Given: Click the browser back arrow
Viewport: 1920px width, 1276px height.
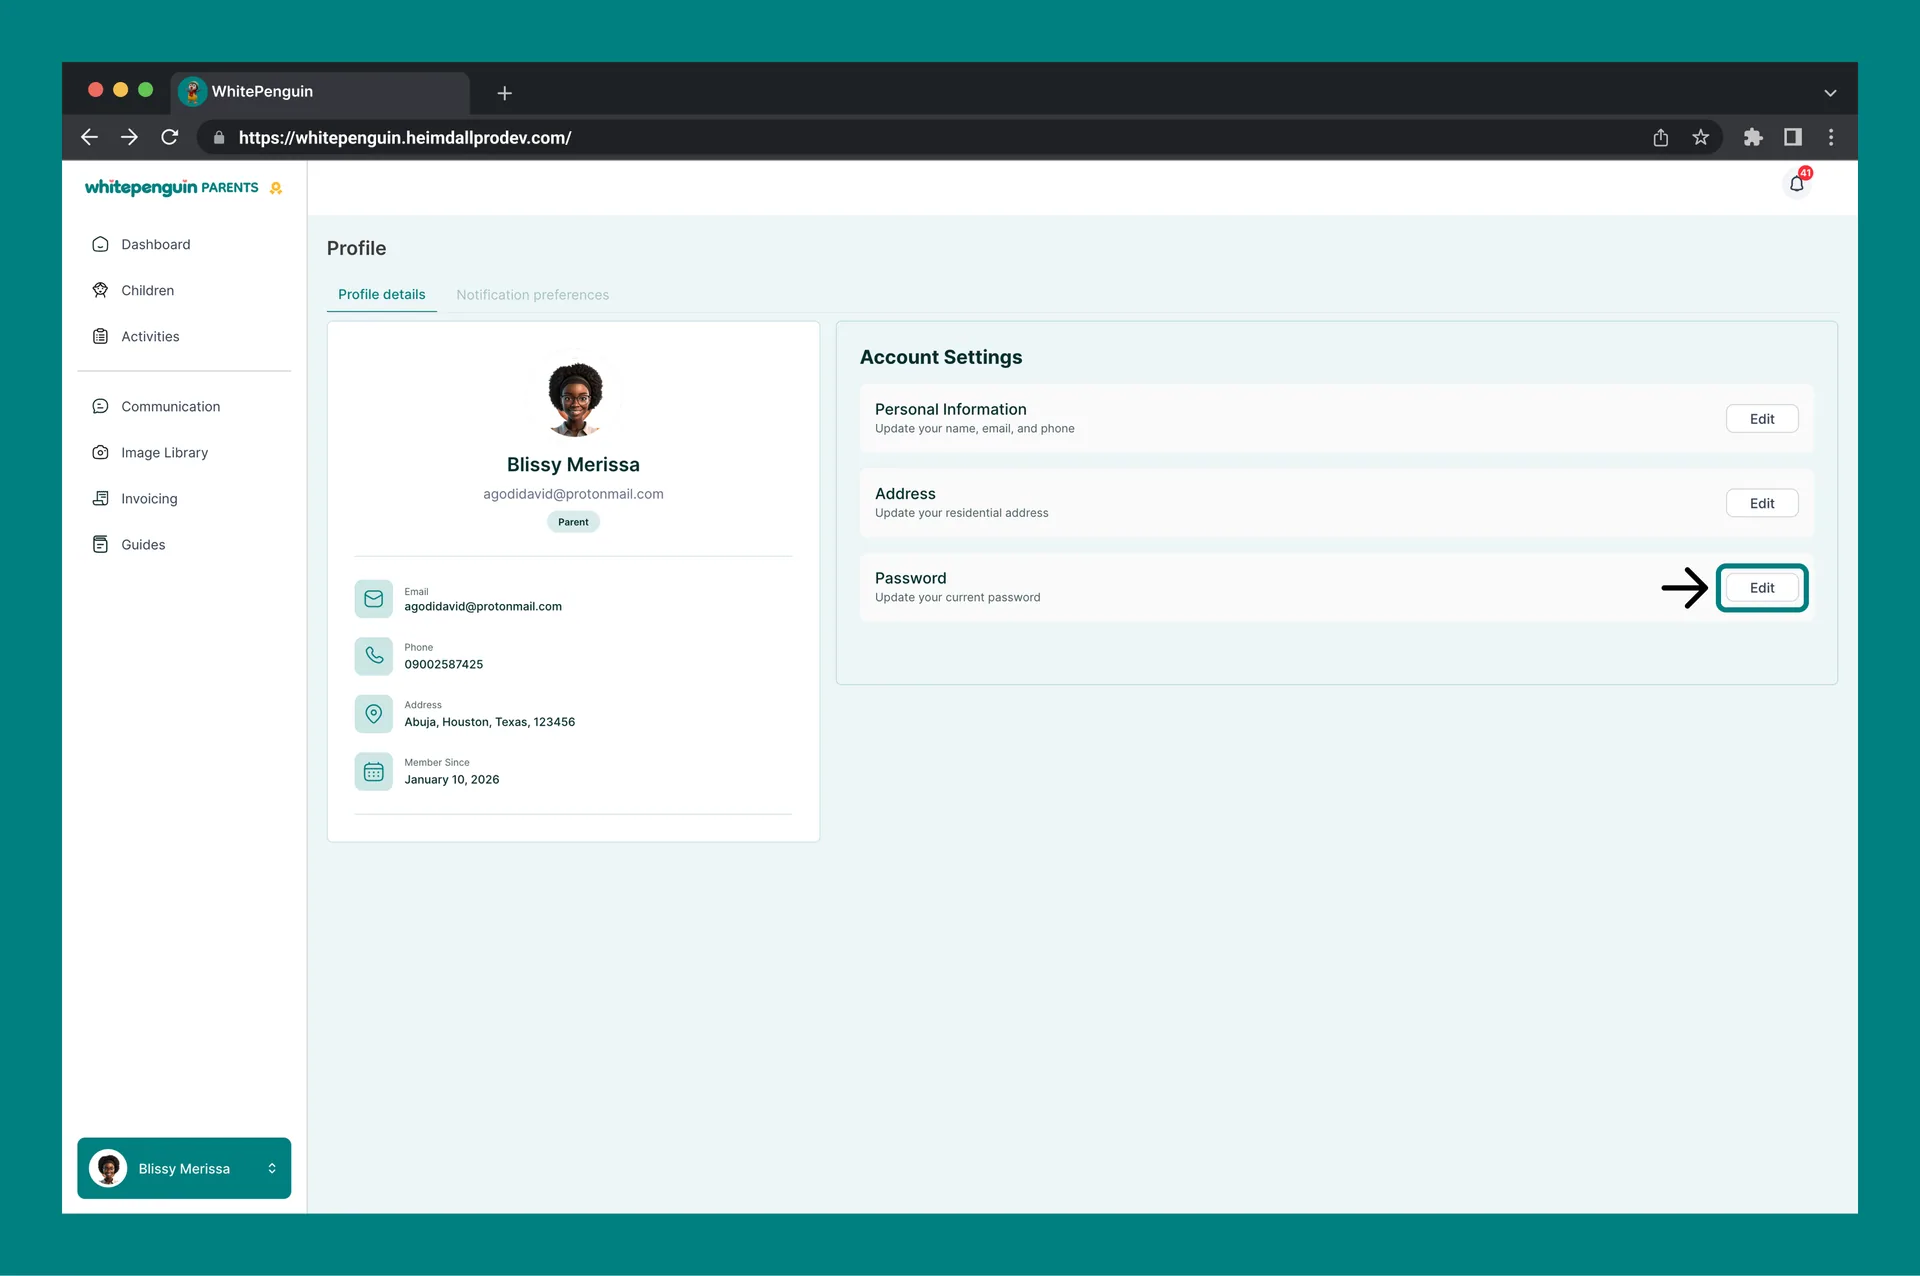Looking at the screenshot, I should click(89, 137).
